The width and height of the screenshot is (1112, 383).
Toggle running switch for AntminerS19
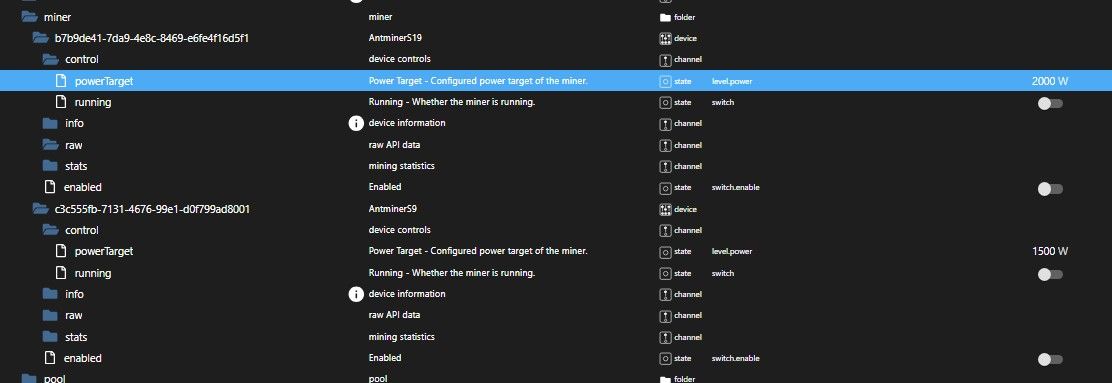tap(1050, 104)
